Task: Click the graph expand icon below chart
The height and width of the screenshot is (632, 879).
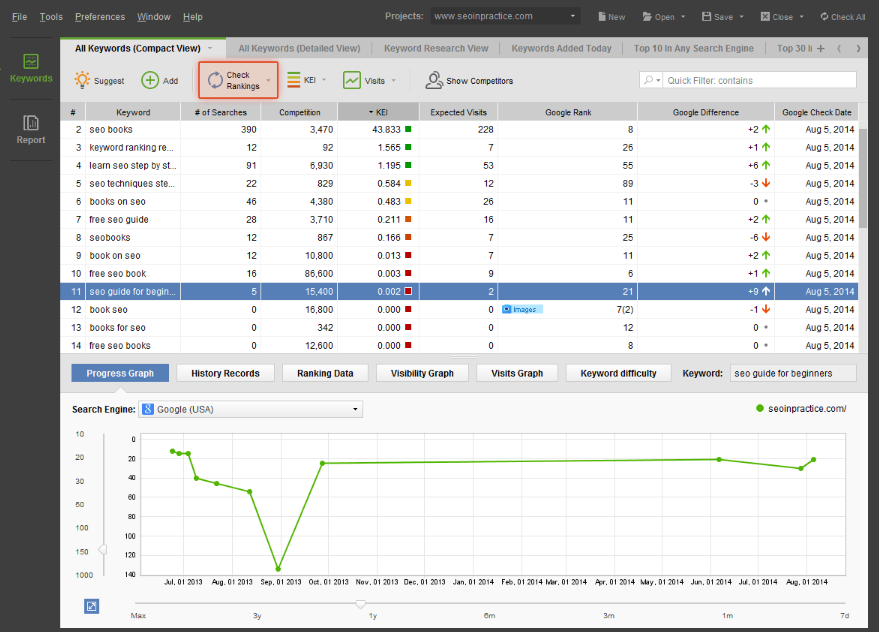Action: (91, 606)
